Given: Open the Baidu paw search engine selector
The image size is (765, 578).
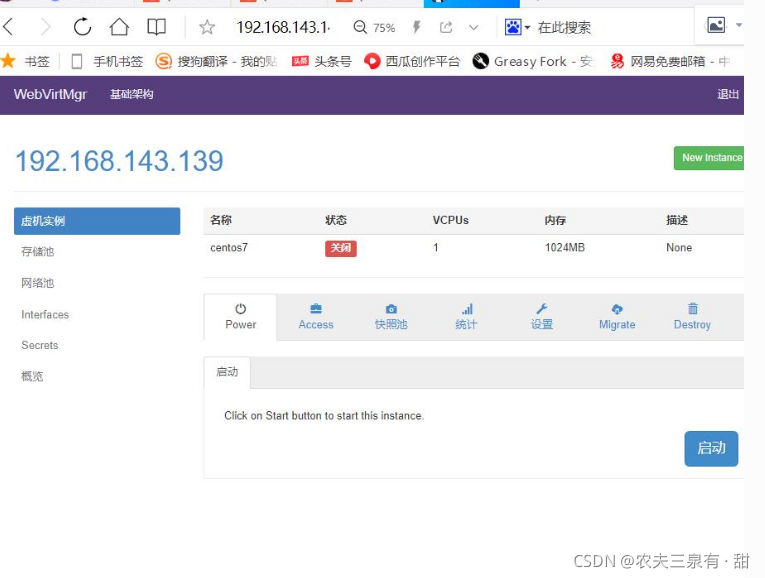Looking at the screenshot, I should [x=517, y=27].
